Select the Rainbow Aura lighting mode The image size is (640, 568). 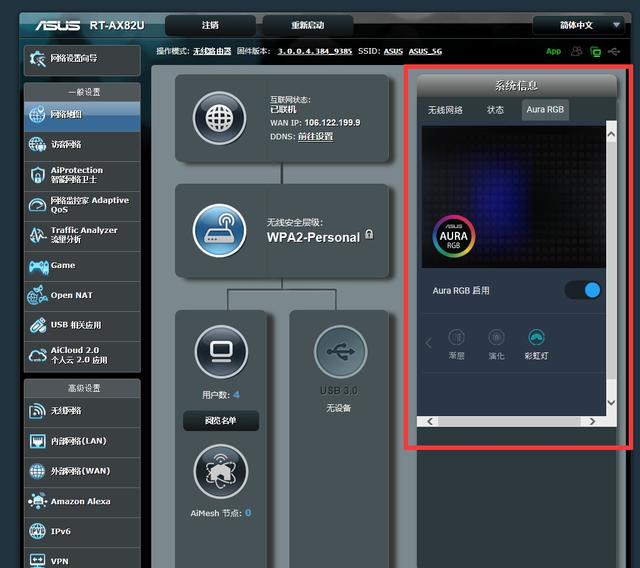536,345
